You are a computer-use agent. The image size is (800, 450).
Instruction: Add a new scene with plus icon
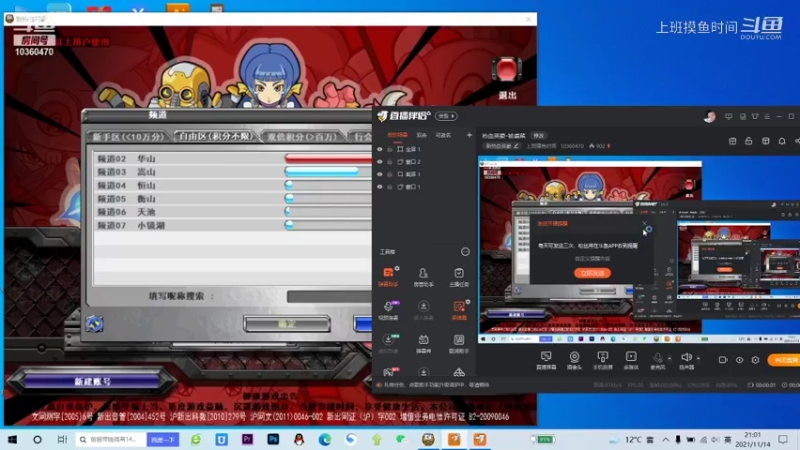coord(469,135)
